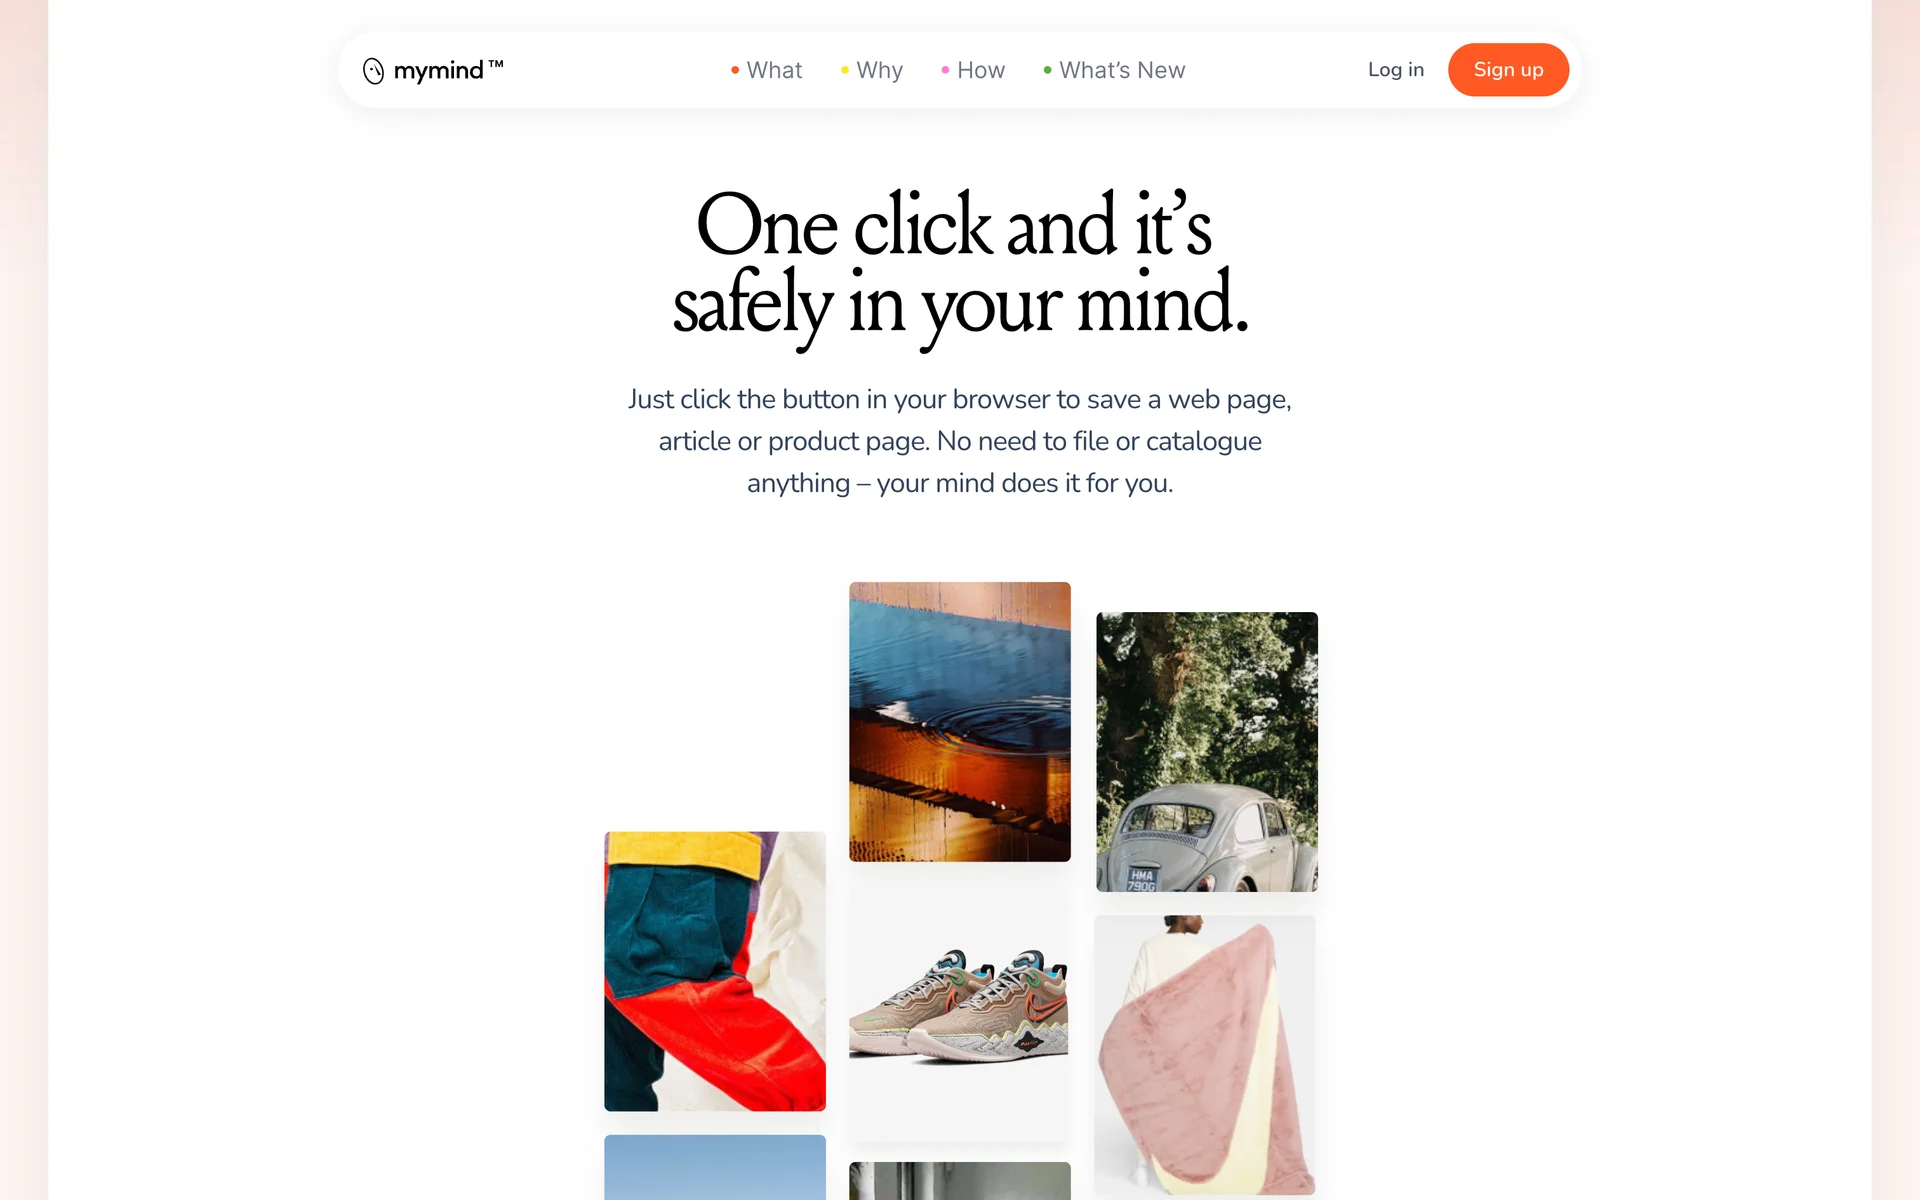
Task: Click the green dot beside What's New
Action: point(1047,70)
